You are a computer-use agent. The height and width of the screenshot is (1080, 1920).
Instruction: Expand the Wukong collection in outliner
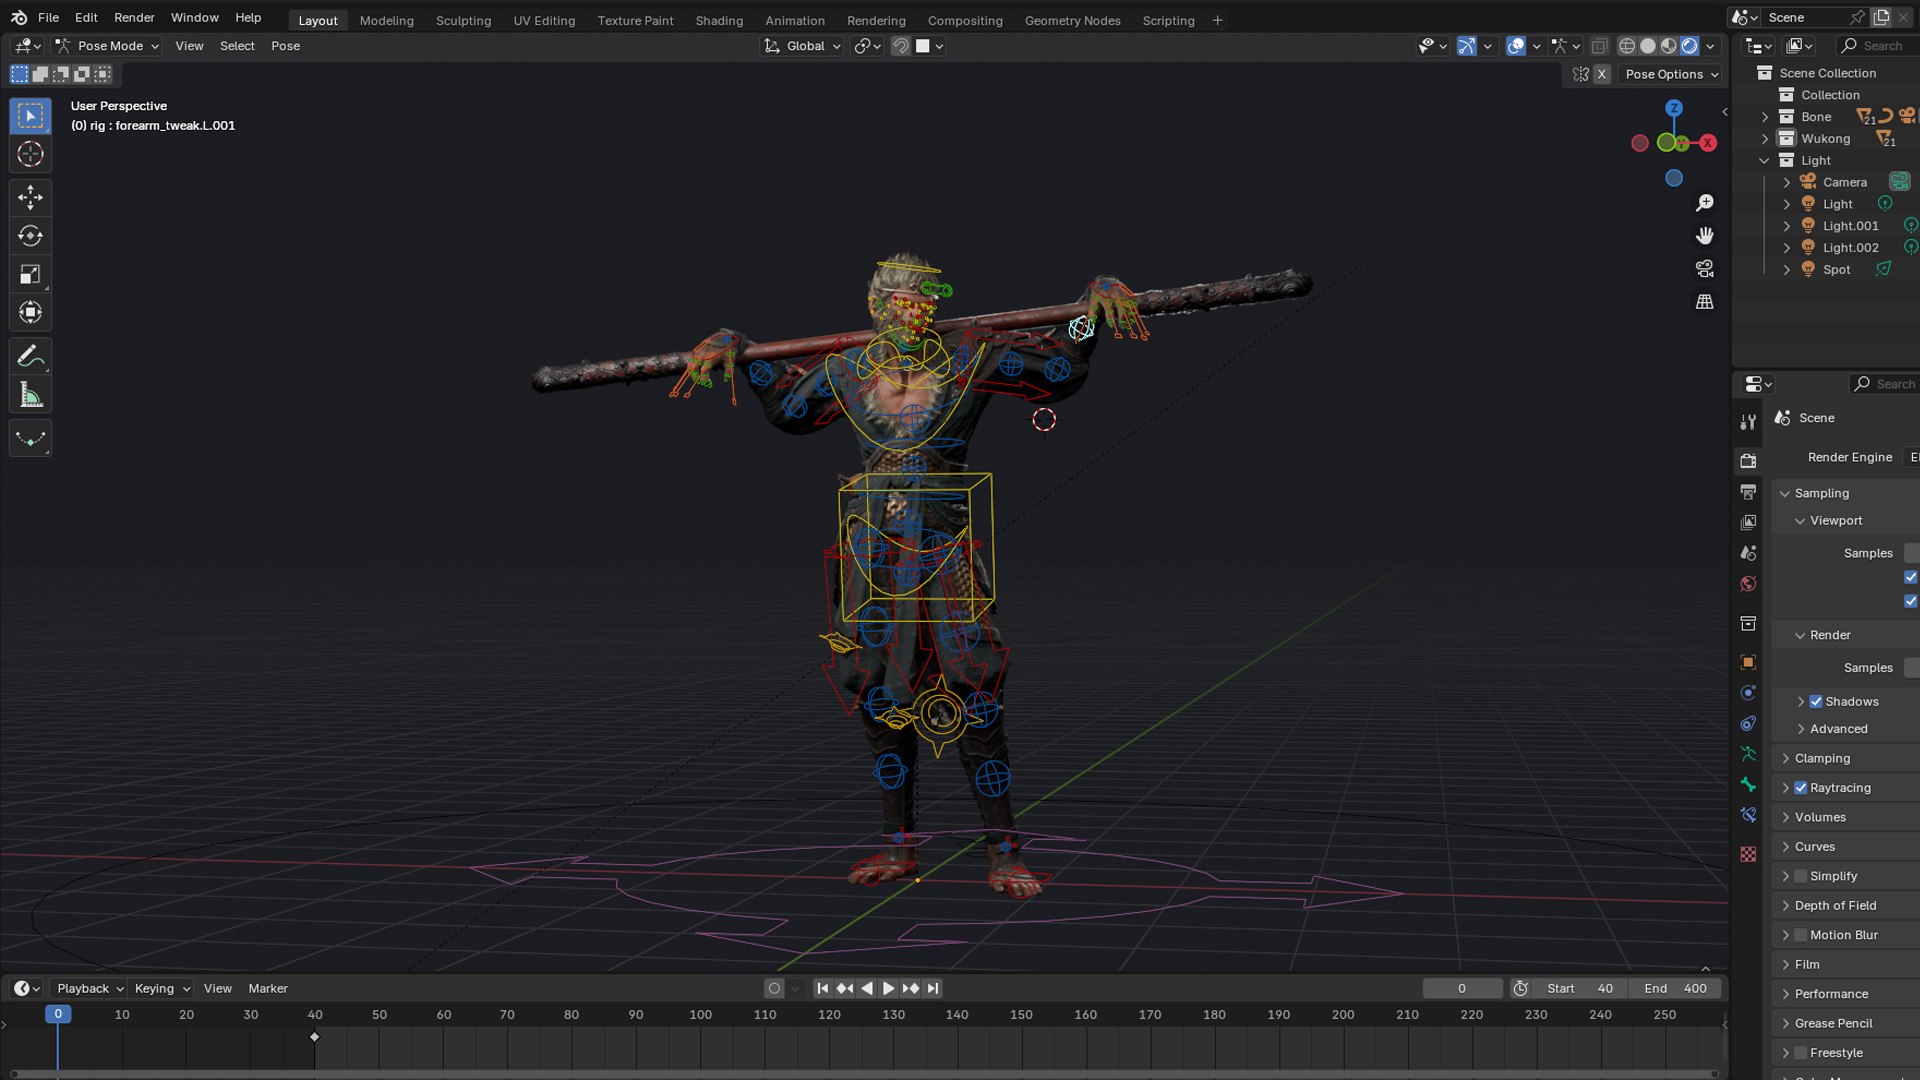pyautogui.click(x=1765, y=139)
